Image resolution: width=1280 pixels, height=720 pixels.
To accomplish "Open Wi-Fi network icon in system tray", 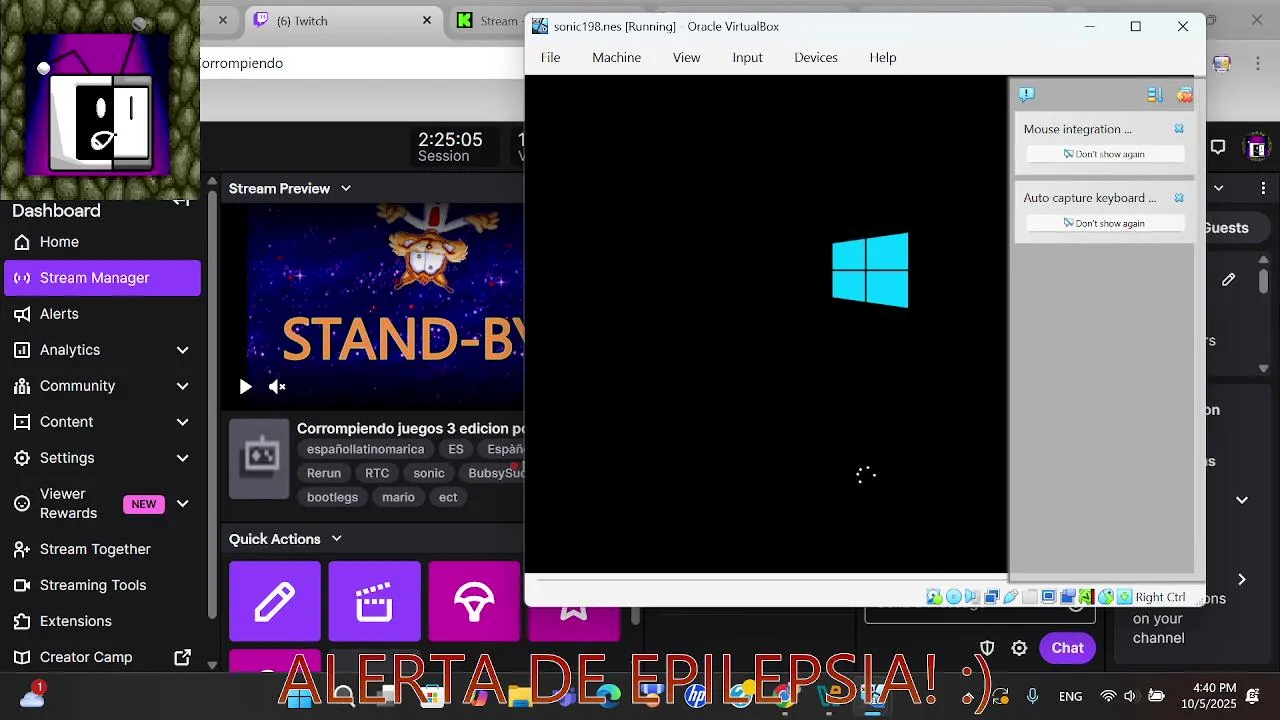I will tap(1108, 696).
